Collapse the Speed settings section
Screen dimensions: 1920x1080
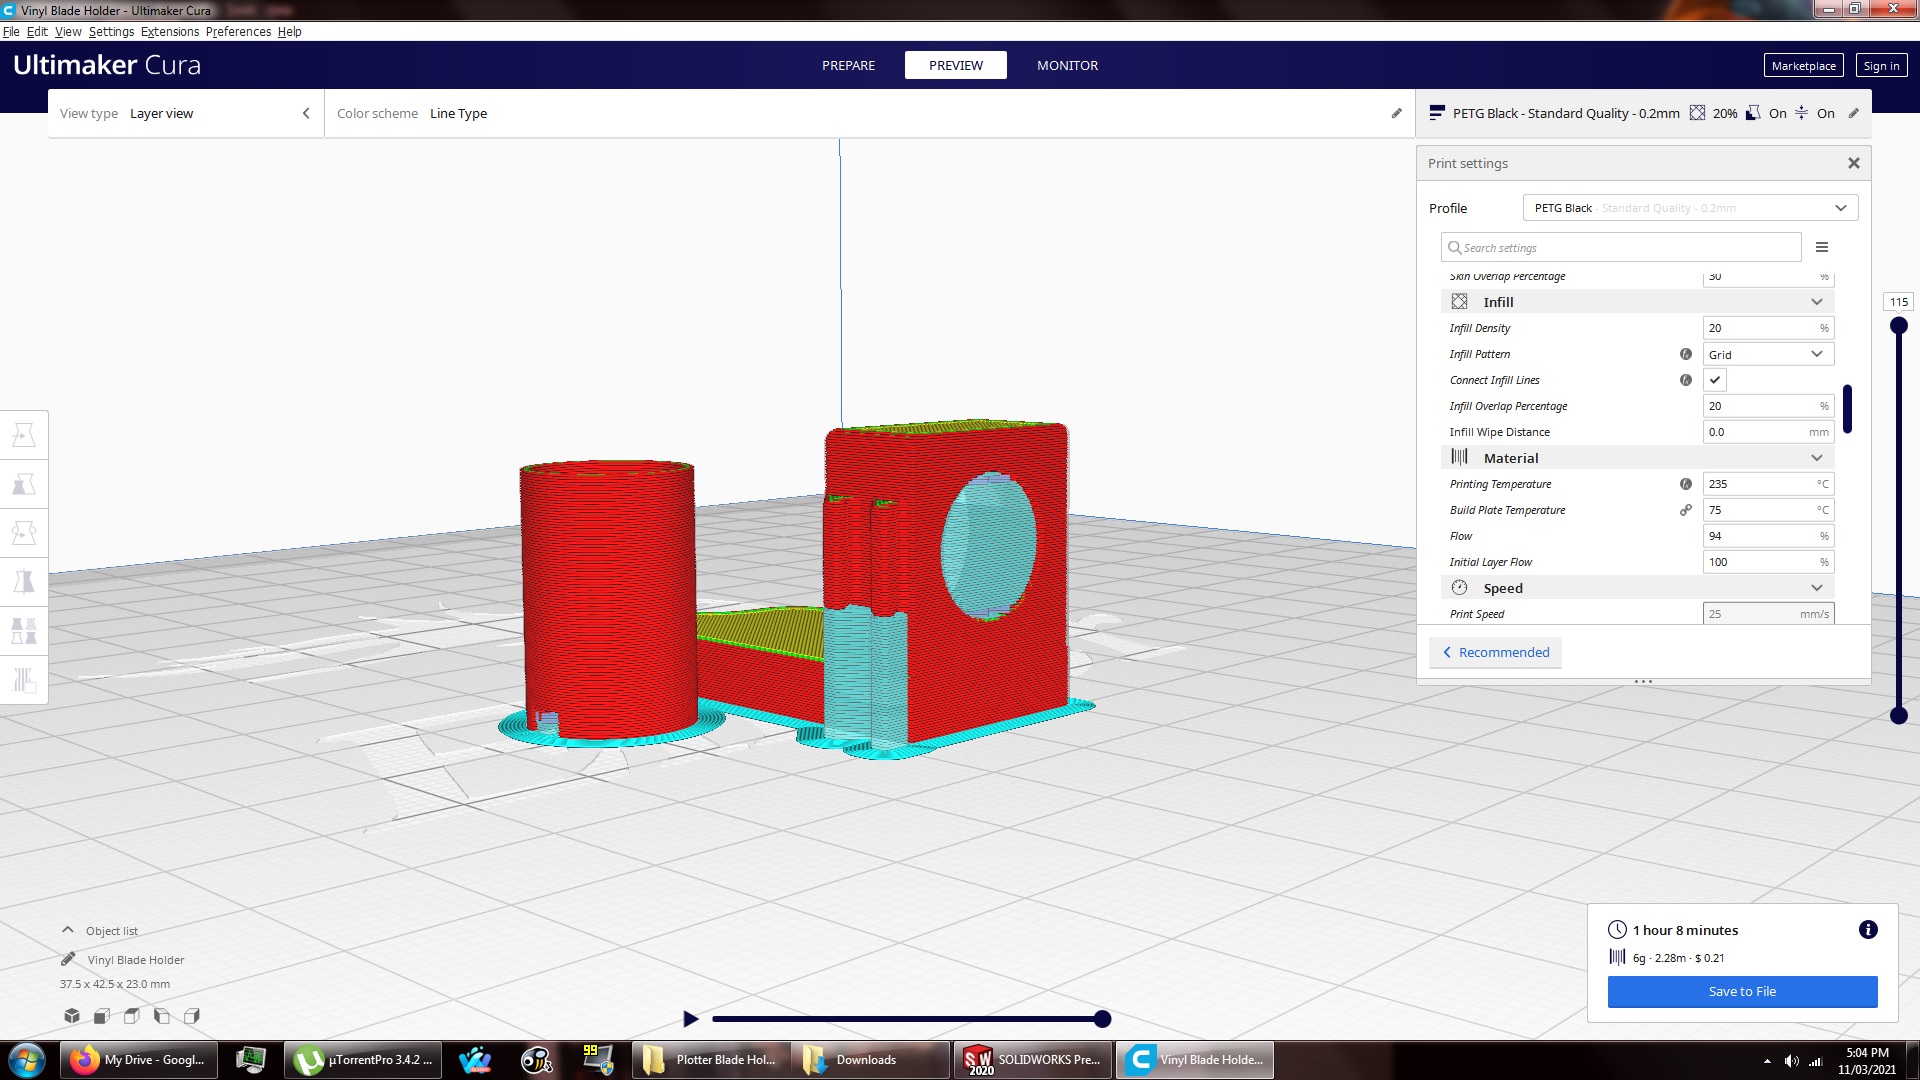click(1637, 588)
